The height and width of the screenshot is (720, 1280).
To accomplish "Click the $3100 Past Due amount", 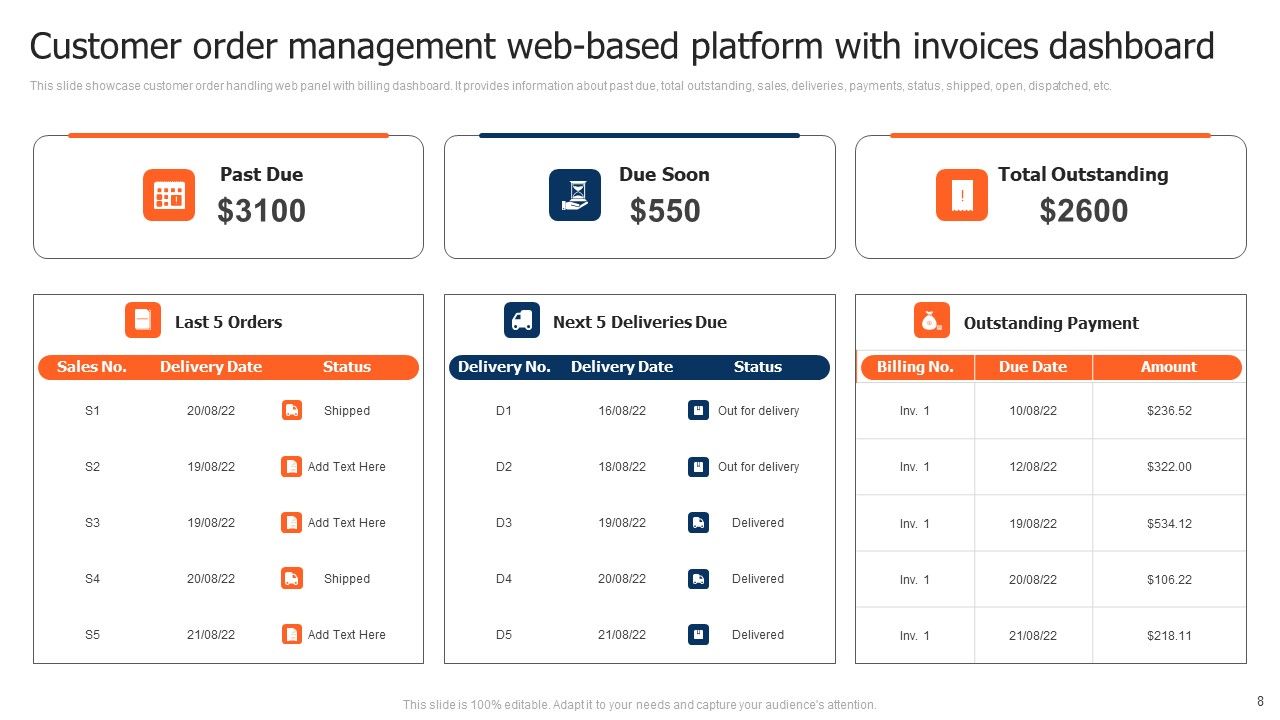I will tap(262, 211).
